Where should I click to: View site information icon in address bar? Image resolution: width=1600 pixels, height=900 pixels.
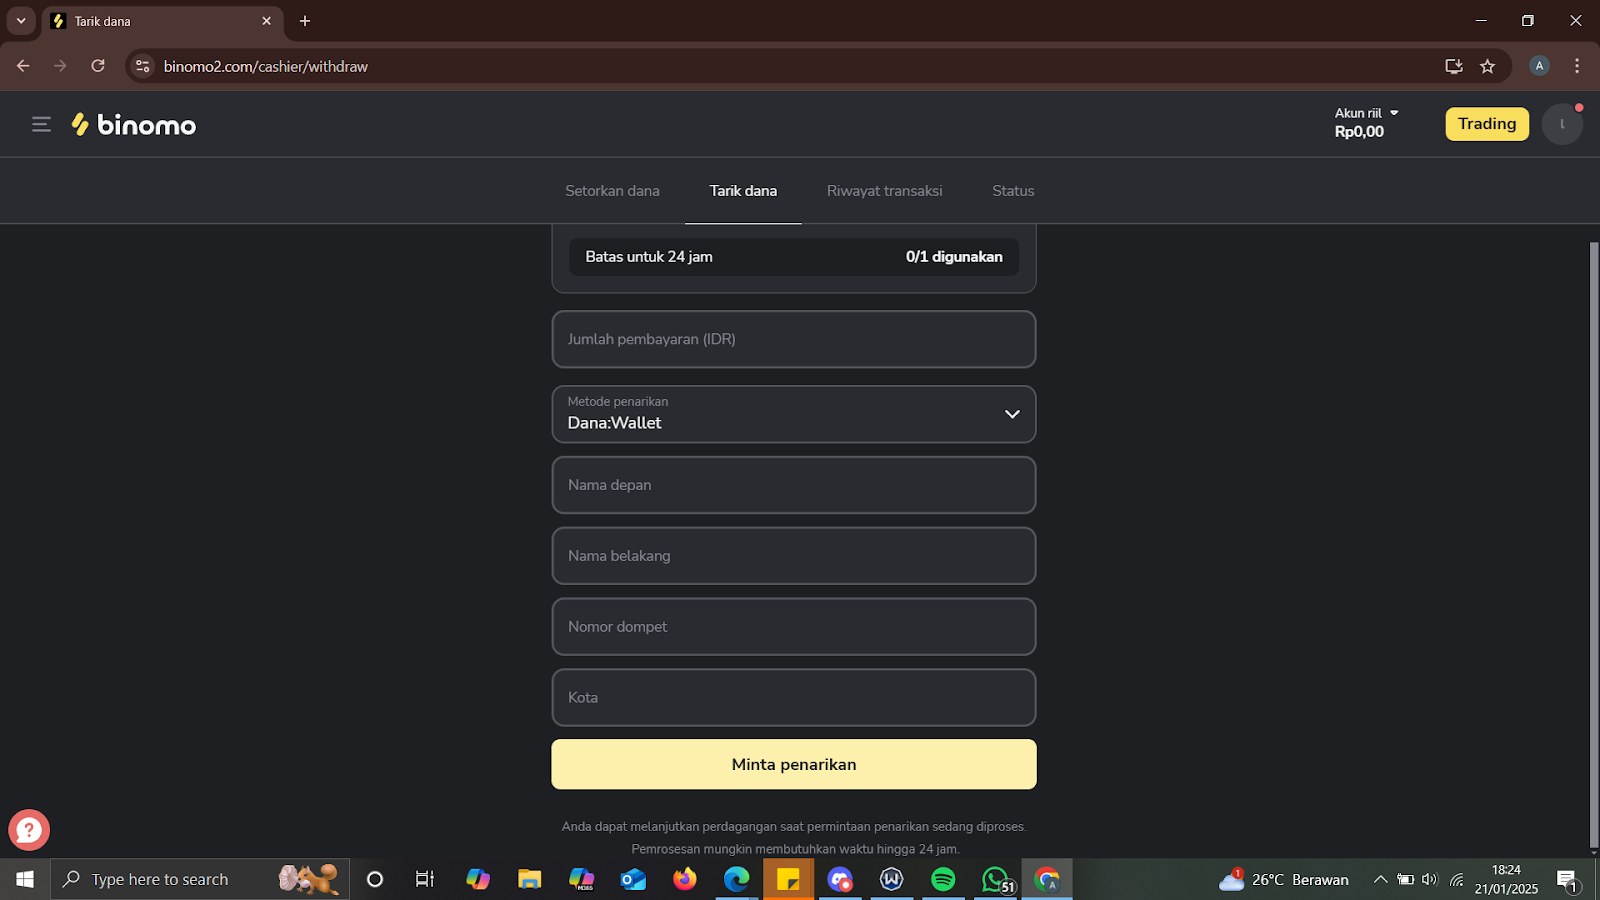click(143, 66)
